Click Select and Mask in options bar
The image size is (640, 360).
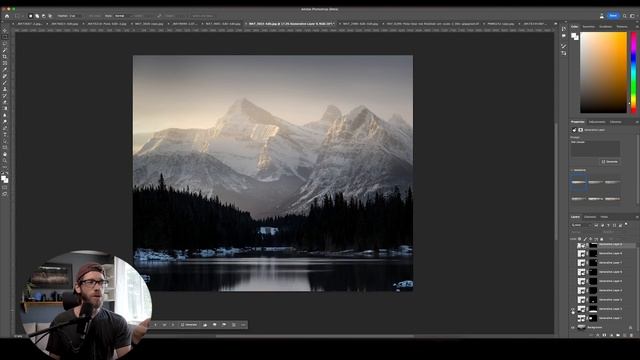203,16
